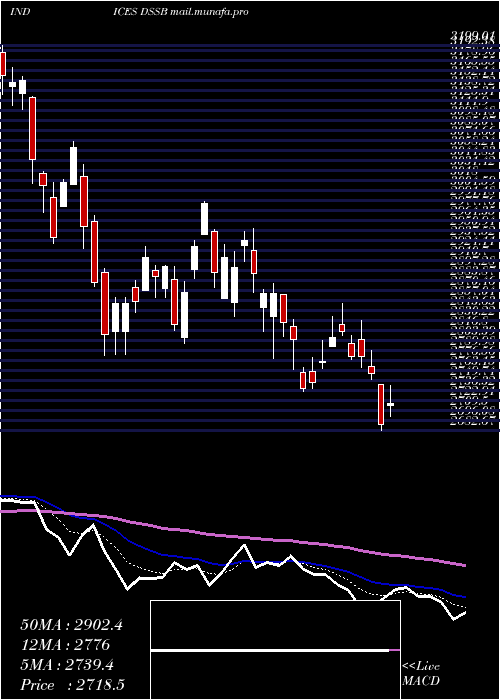The image size is (500, 700).
Task: Click the 5MA : 2739.4 label
Action: 67,665
